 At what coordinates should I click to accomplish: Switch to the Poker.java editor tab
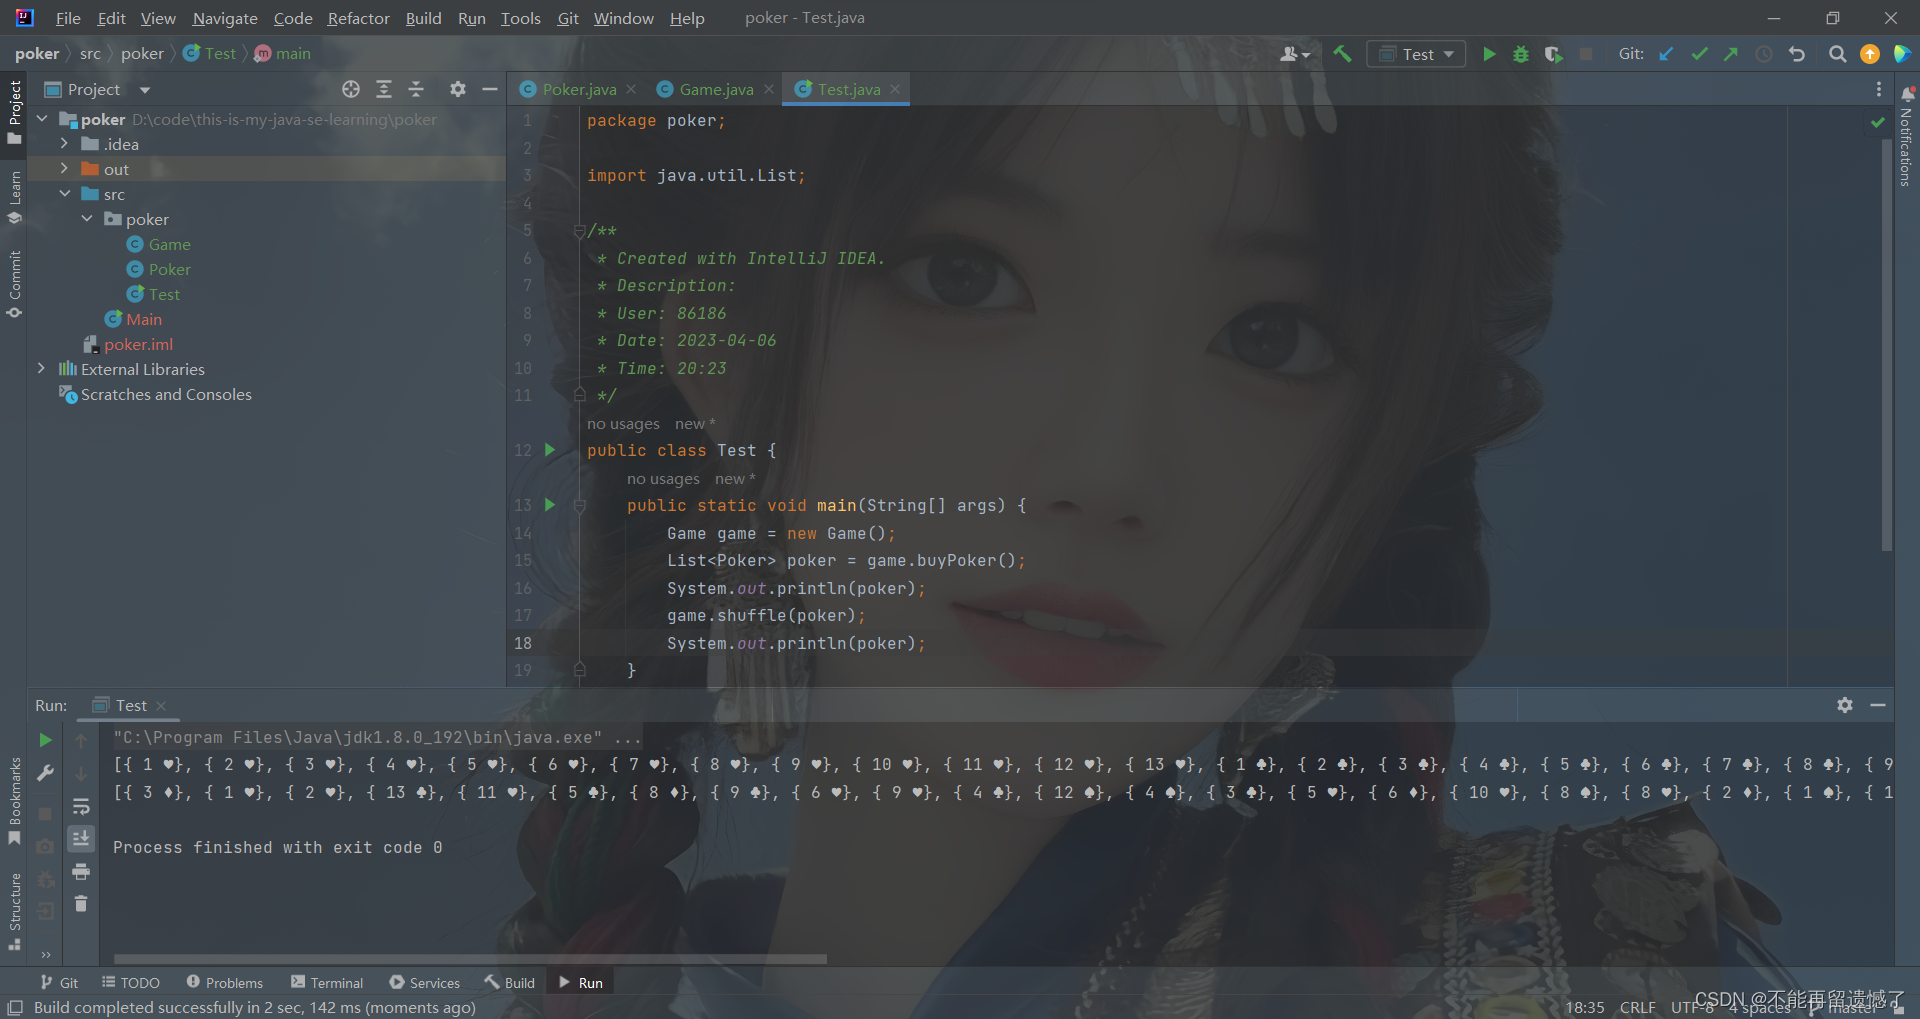[x=579, y=89]
